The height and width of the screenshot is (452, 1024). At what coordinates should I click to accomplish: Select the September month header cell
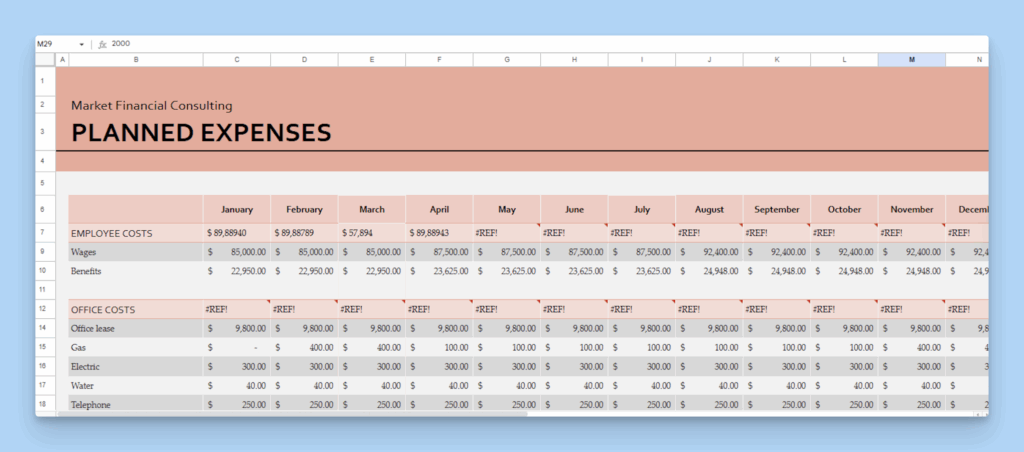(776, 210)
